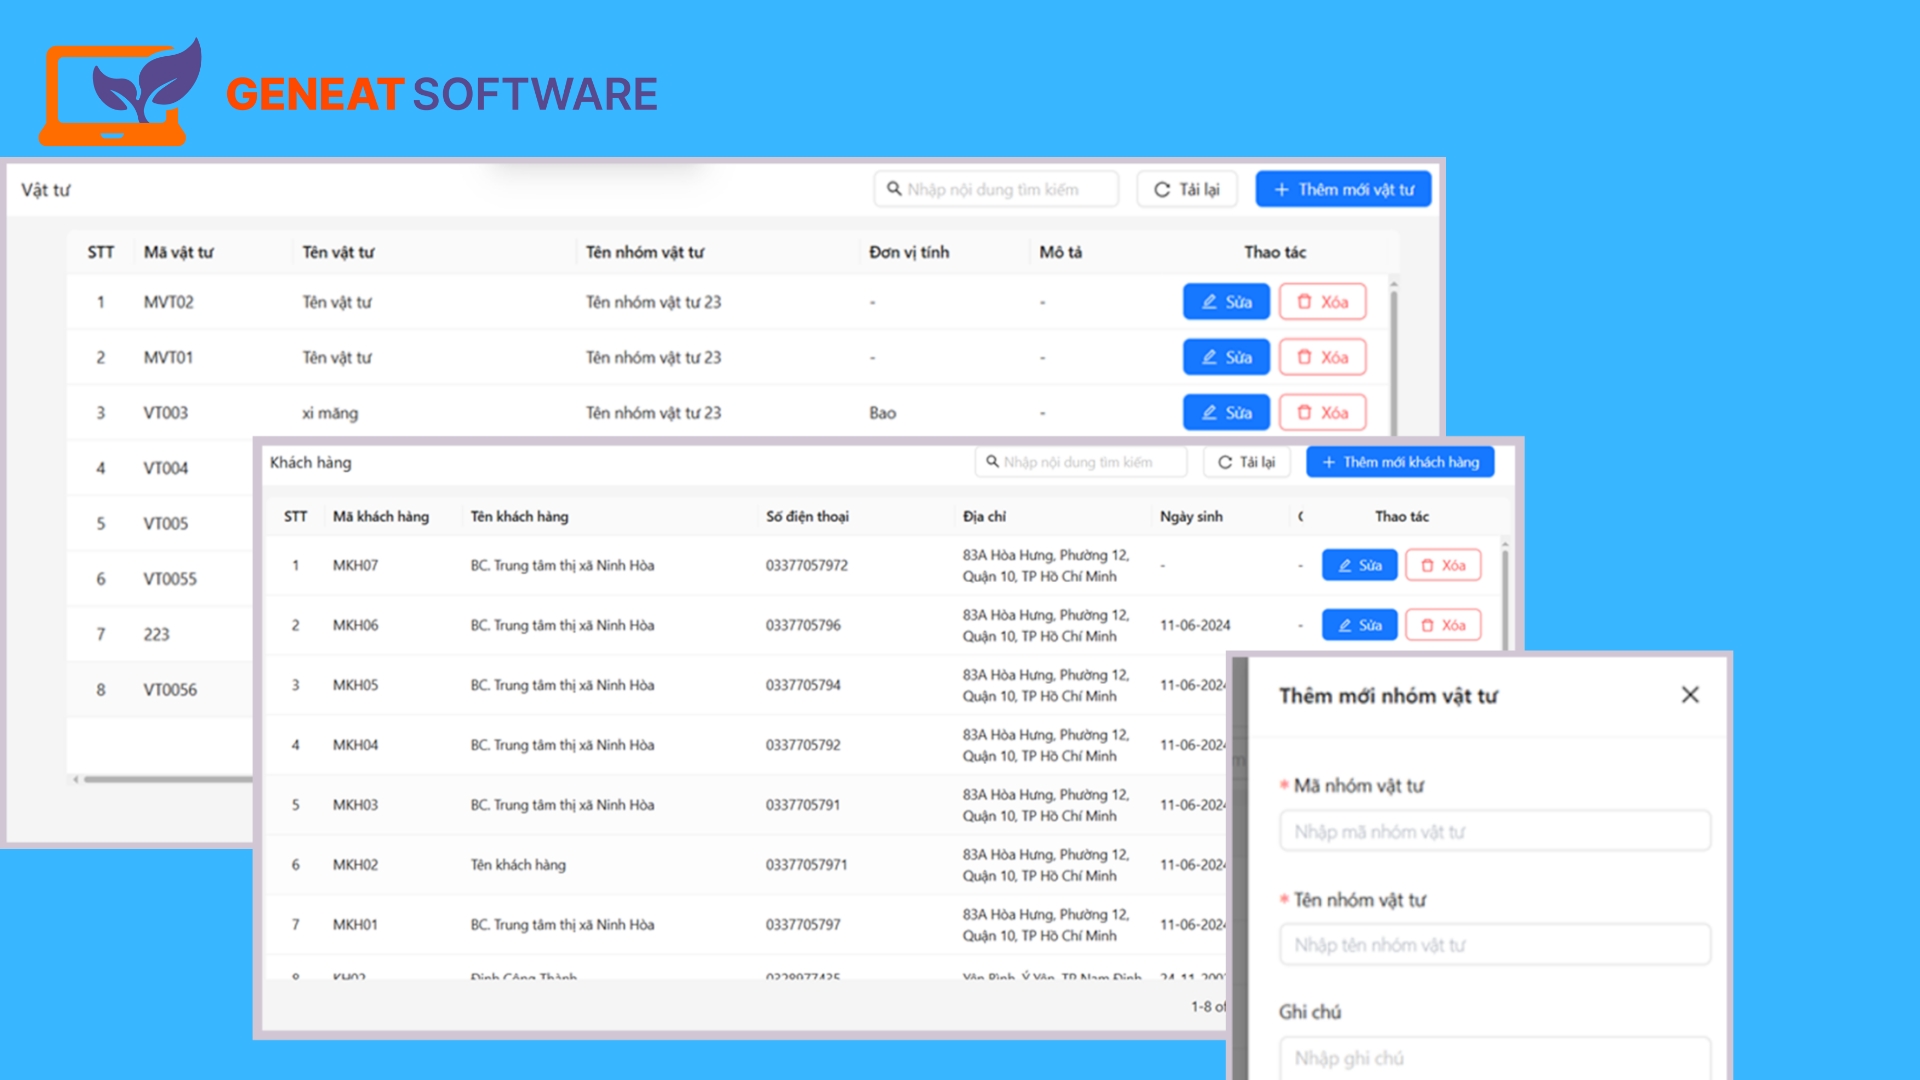Click Tên vật tư column header
The width and height of the screenshot is (1920, 1080).
(338, 252)
